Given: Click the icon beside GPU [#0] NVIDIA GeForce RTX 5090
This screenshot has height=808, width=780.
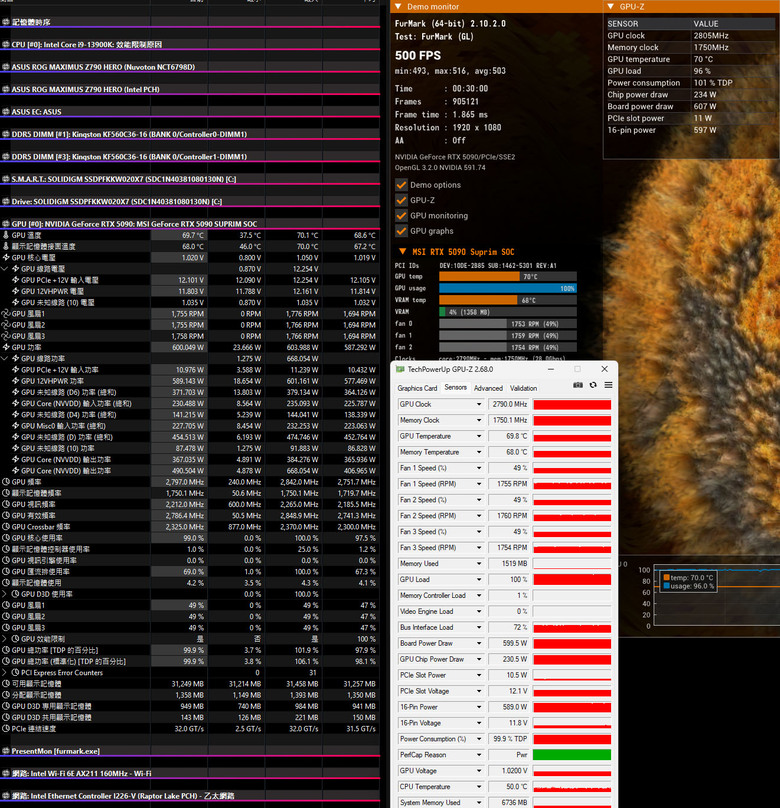Looking at the screenshot, I should click(x=6, y=224).
